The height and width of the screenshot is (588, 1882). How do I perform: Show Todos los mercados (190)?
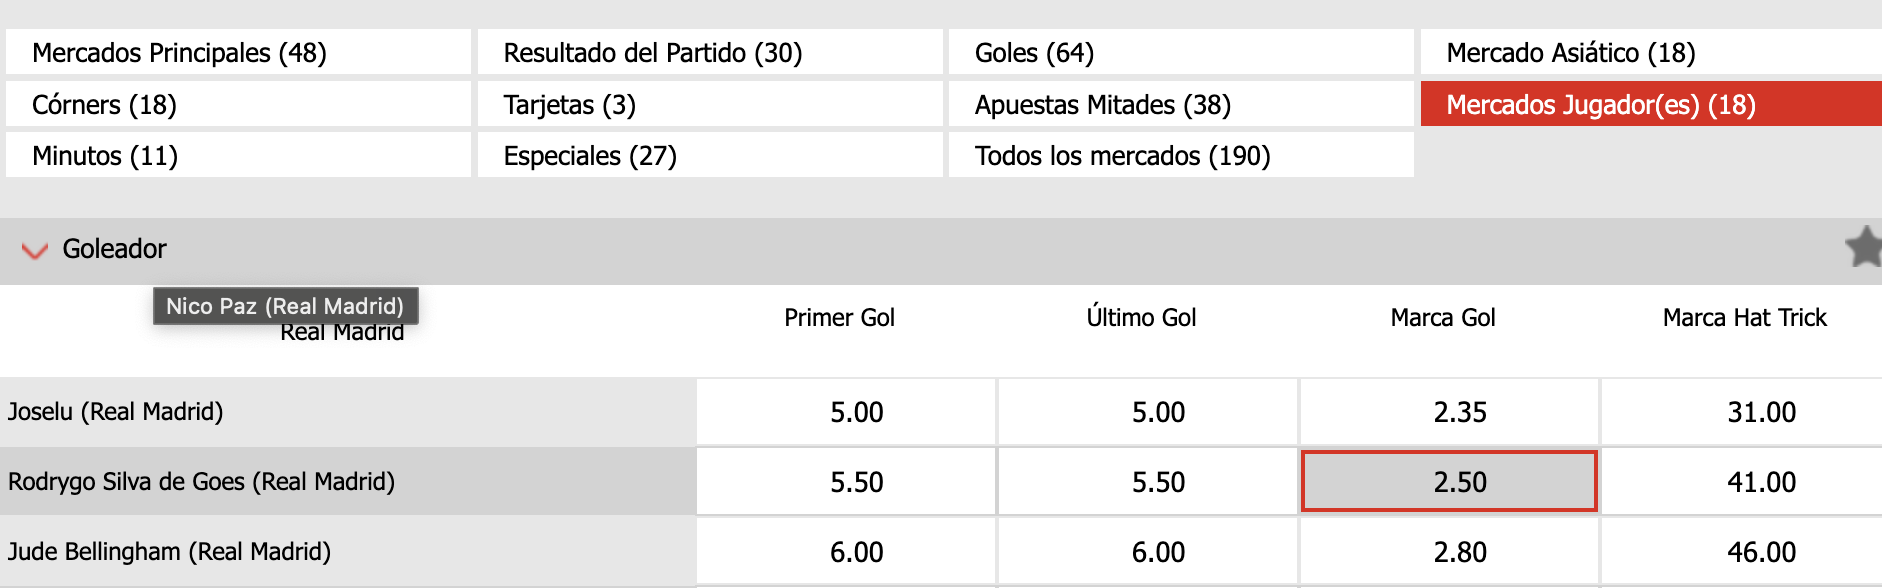coord(1181,156)
